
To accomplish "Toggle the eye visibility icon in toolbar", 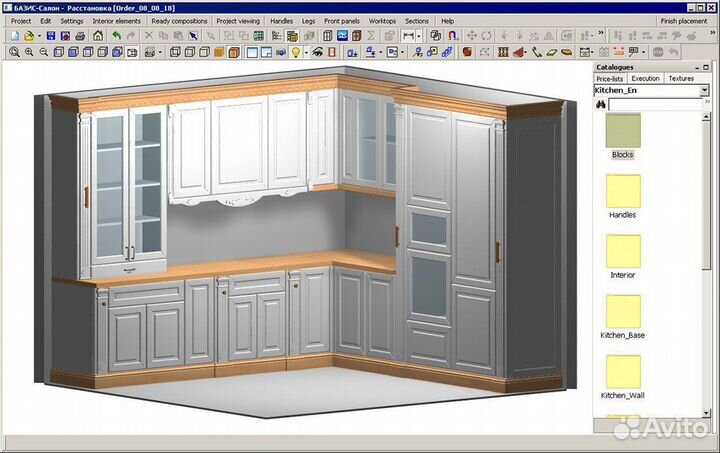I will tap(319, 52).
